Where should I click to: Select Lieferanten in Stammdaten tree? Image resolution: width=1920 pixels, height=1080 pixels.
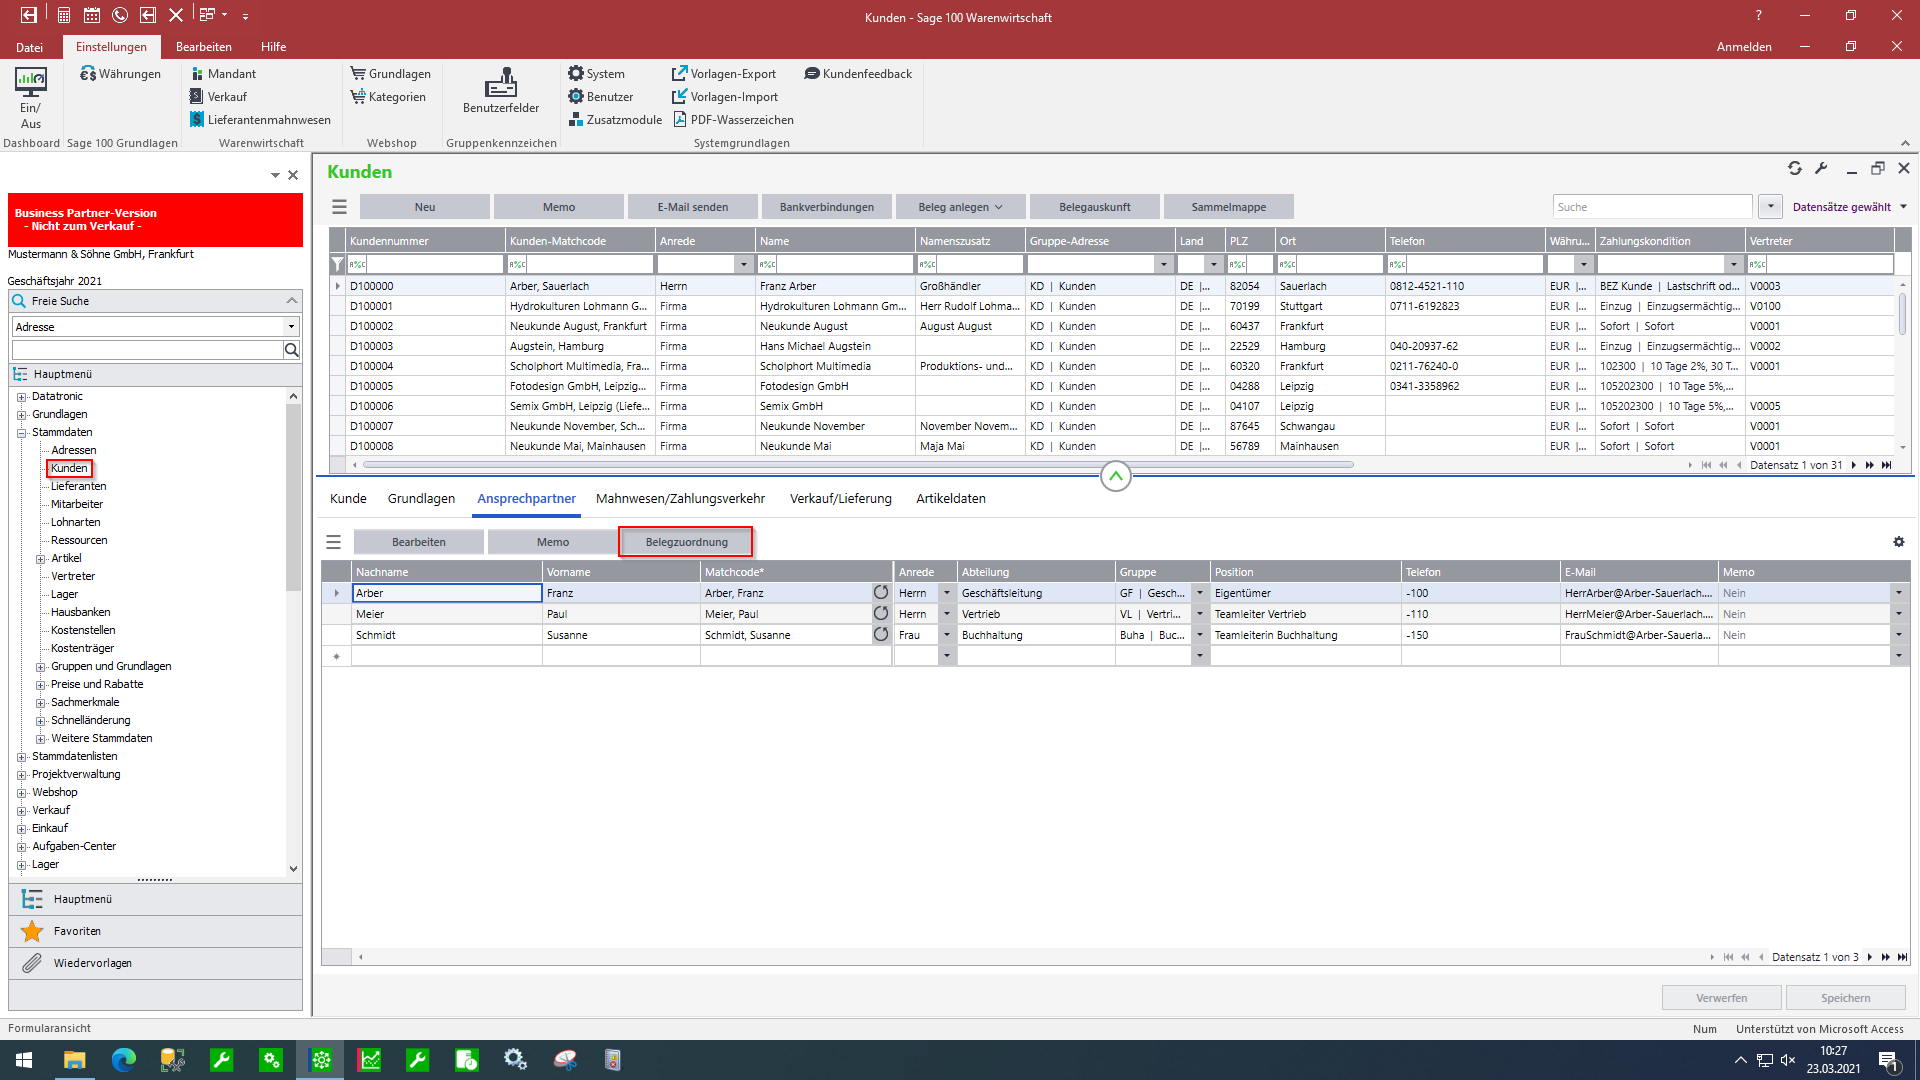click(x=78, y=486)
